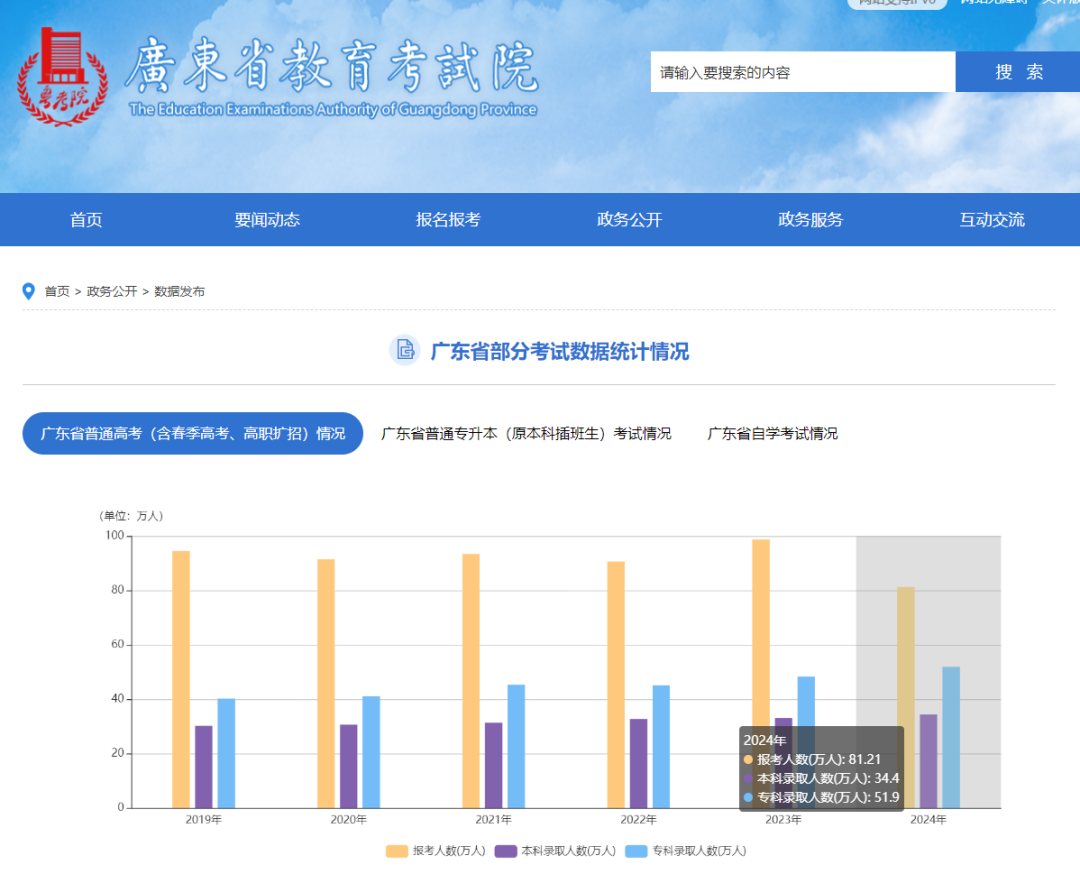Click the 搜索 search button

click(x=1018, y=72)
